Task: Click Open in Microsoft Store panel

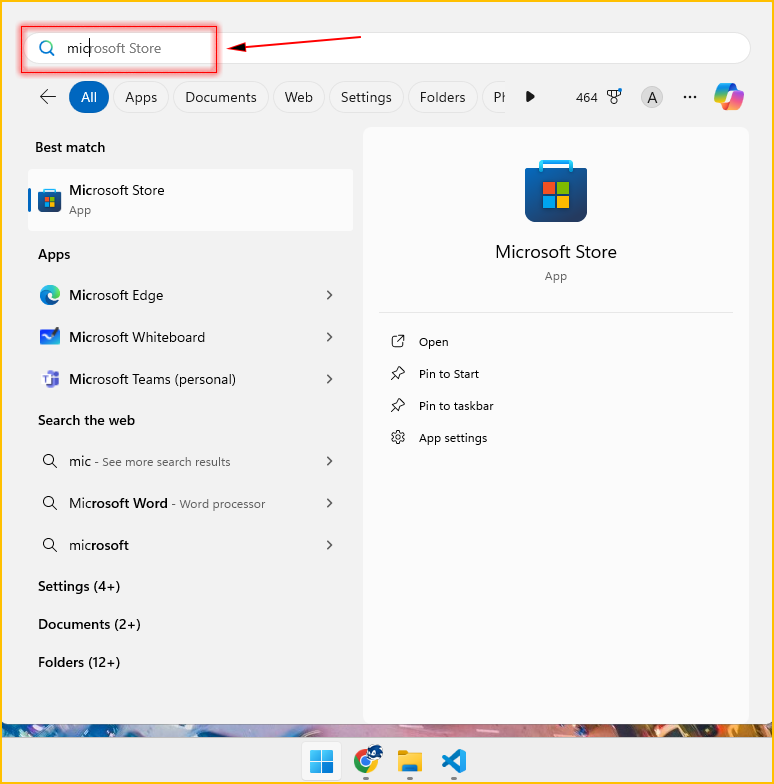Action: point(433,342)
